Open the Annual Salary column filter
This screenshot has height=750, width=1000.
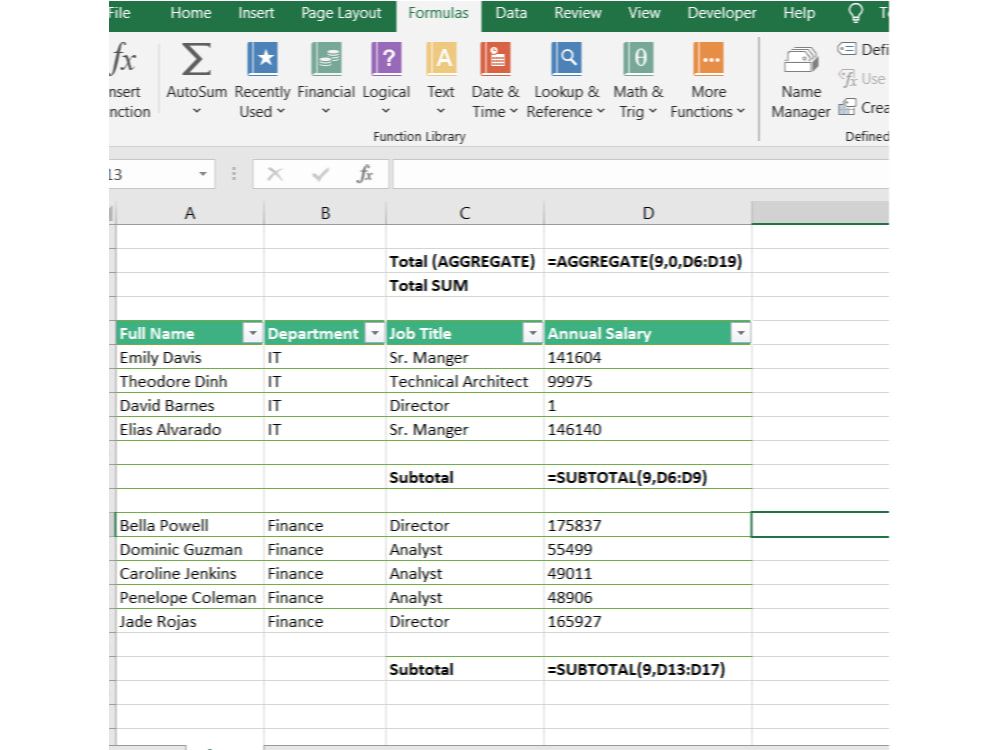[740, 333]
